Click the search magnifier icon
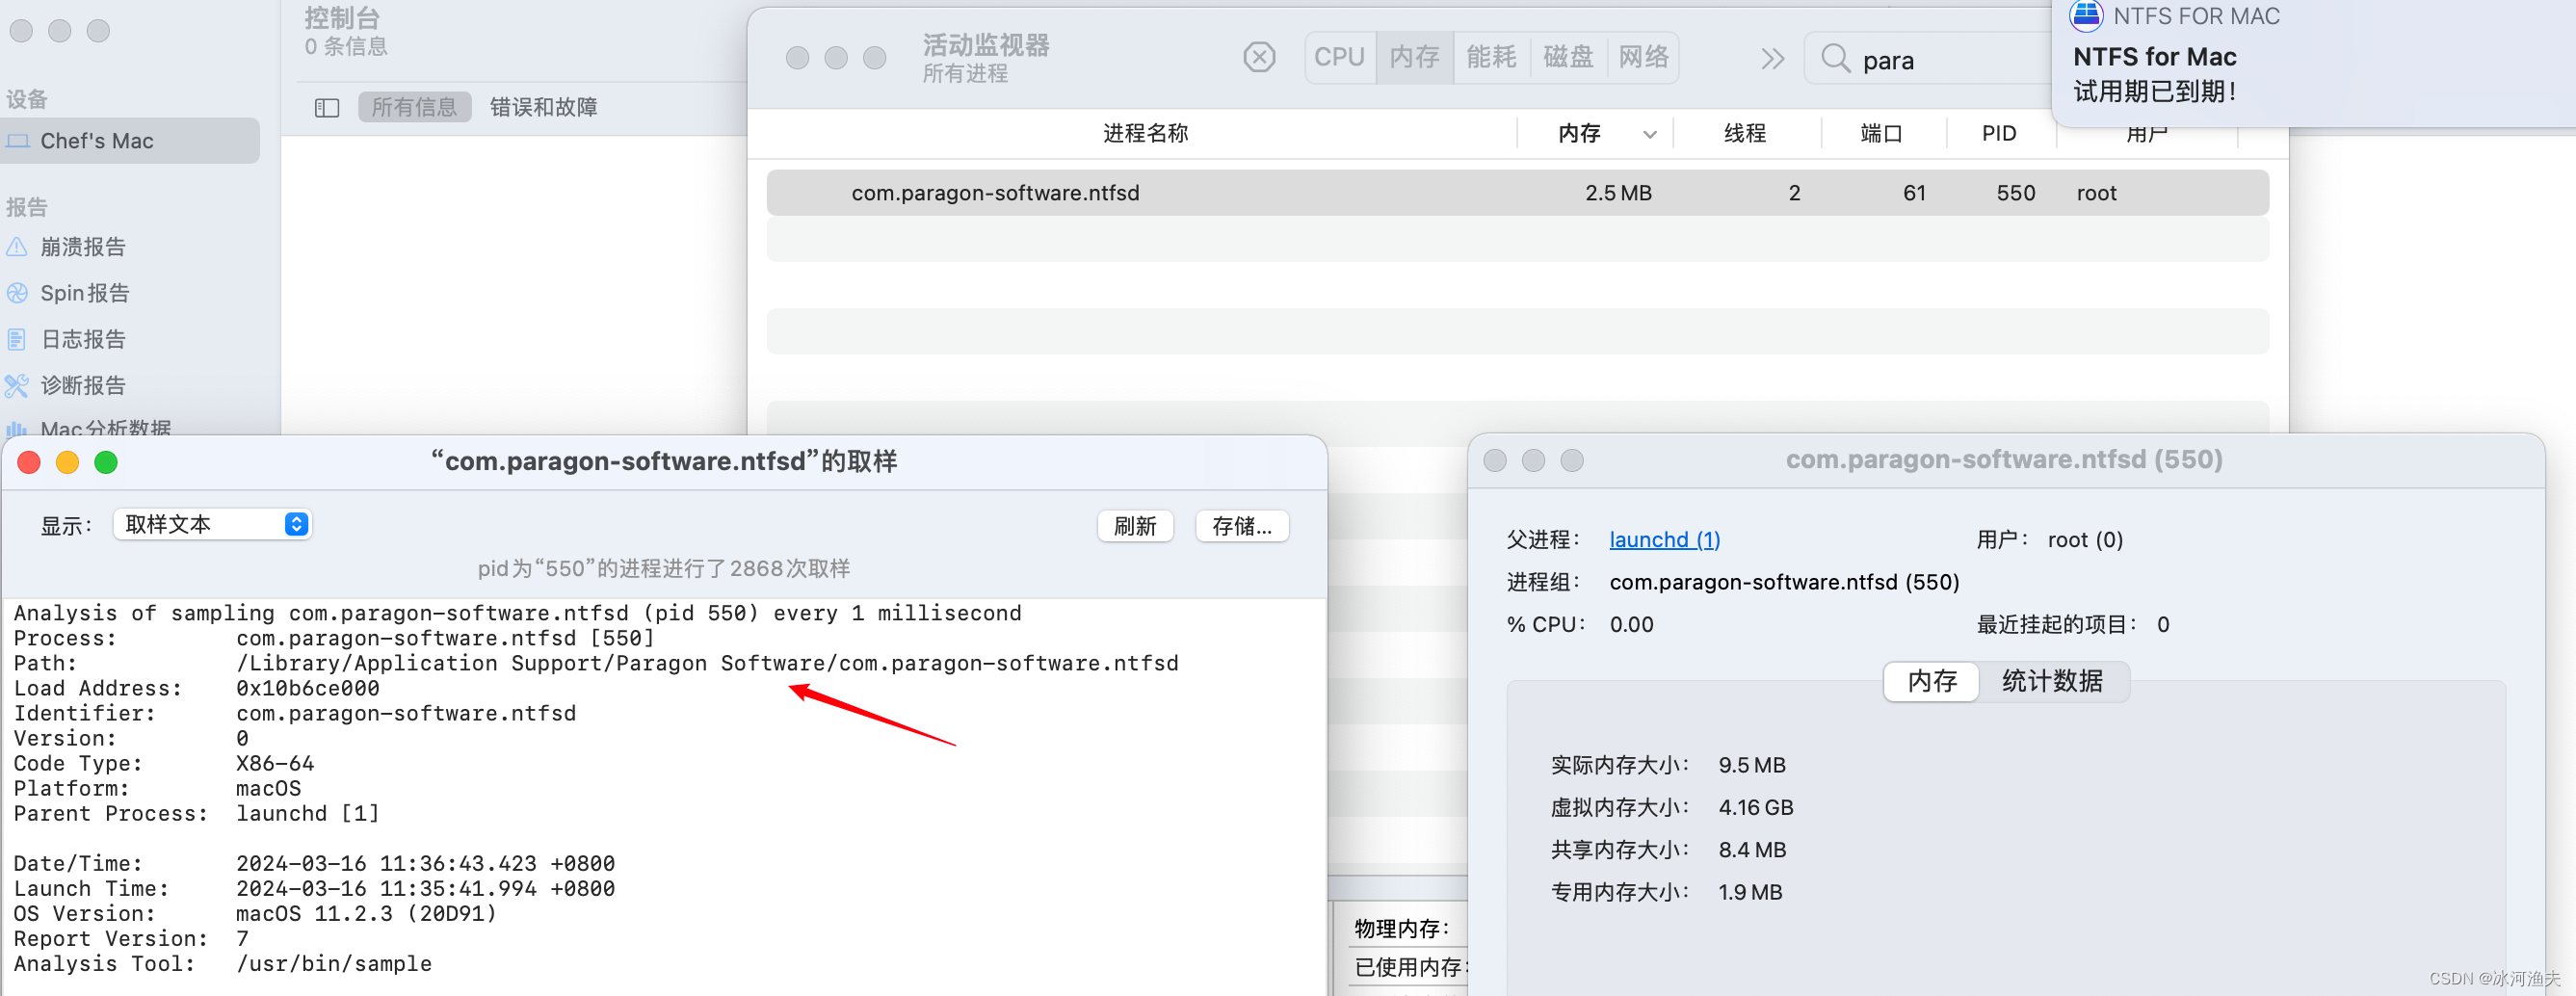 point(1834,59)
